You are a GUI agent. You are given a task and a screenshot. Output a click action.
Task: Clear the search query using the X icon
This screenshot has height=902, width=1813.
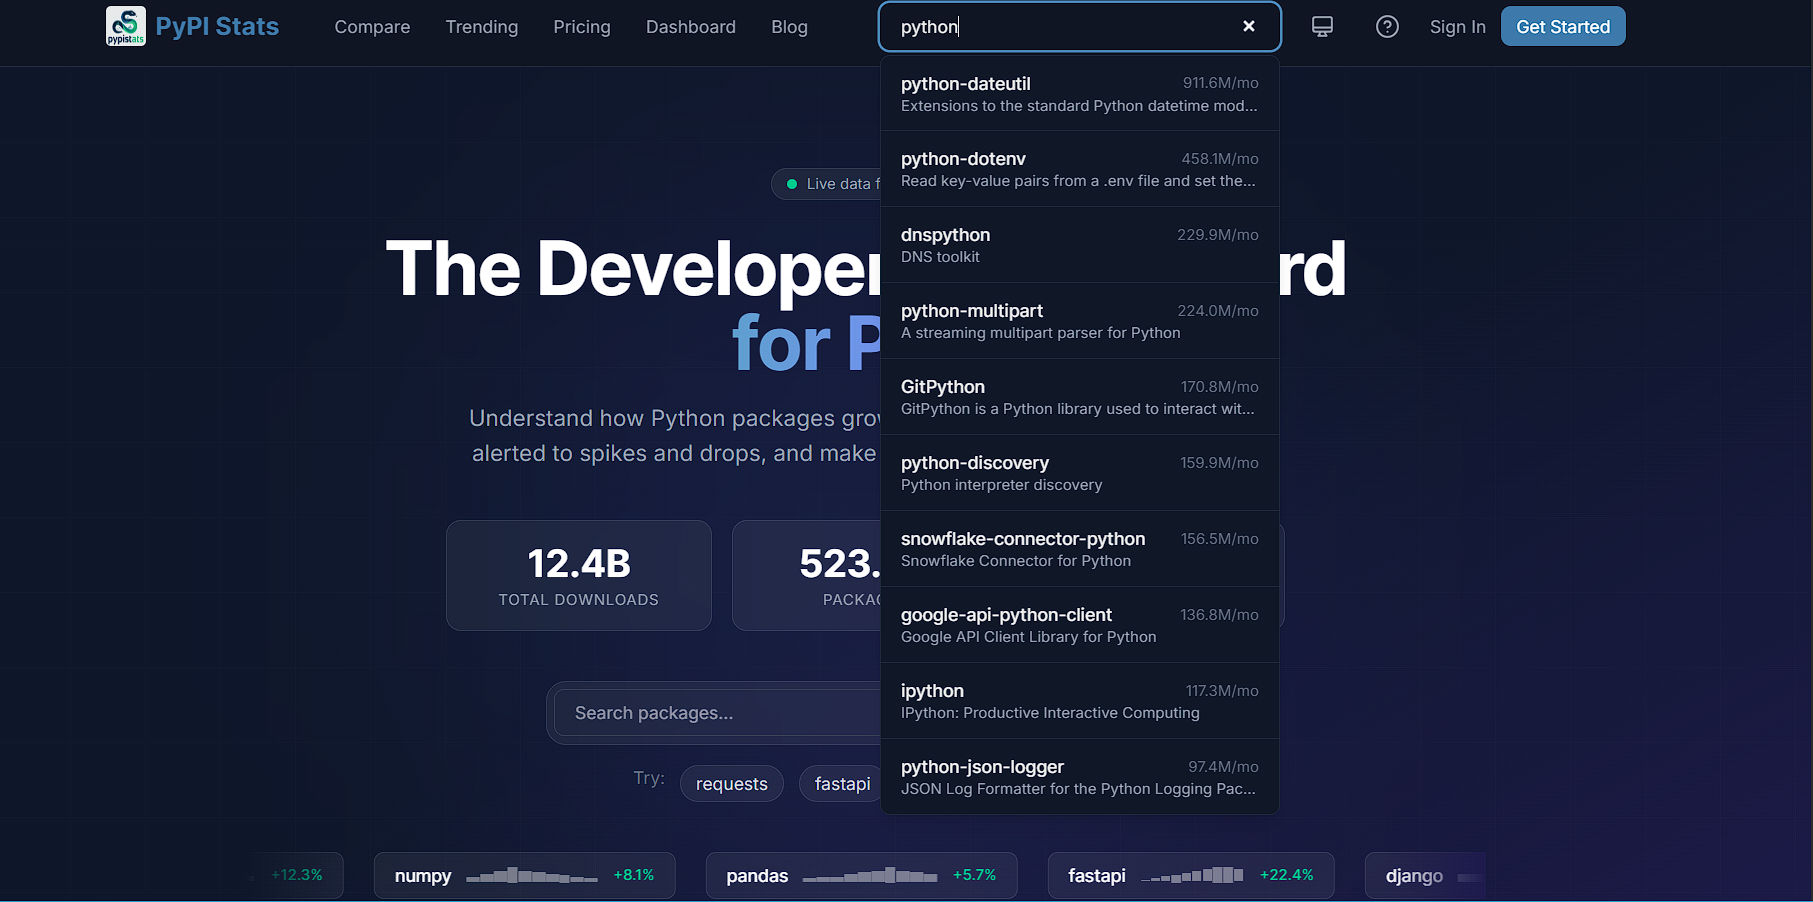[x=1248, y=26]
